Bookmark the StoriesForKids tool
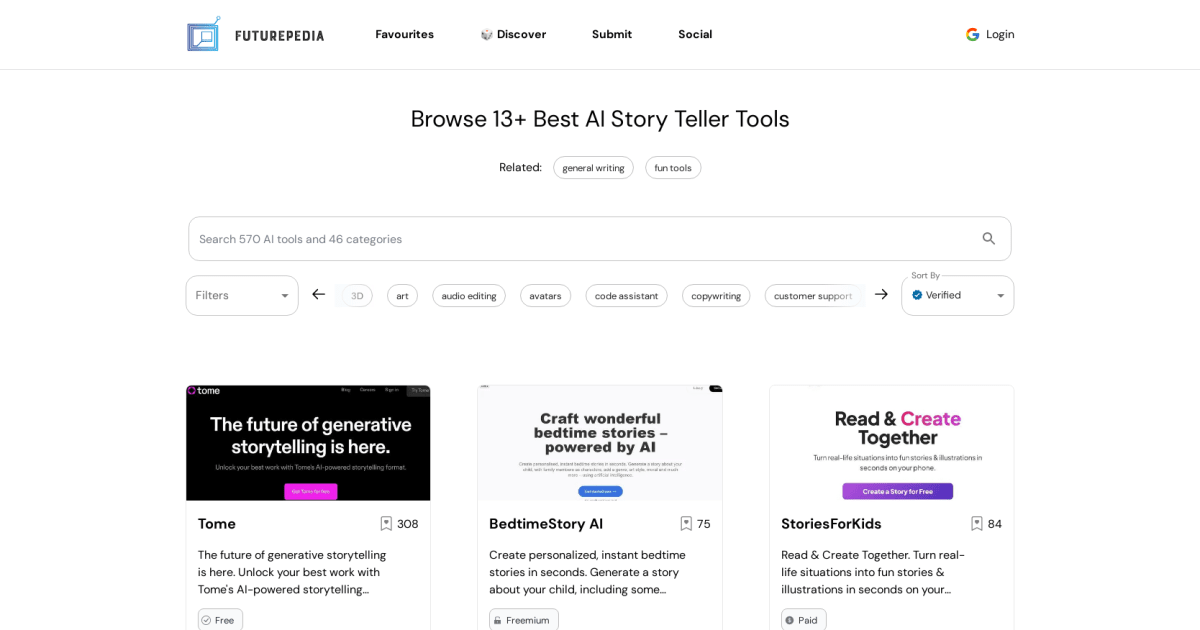Screen dimensions: 1200x630 click(x=976, y=523)
